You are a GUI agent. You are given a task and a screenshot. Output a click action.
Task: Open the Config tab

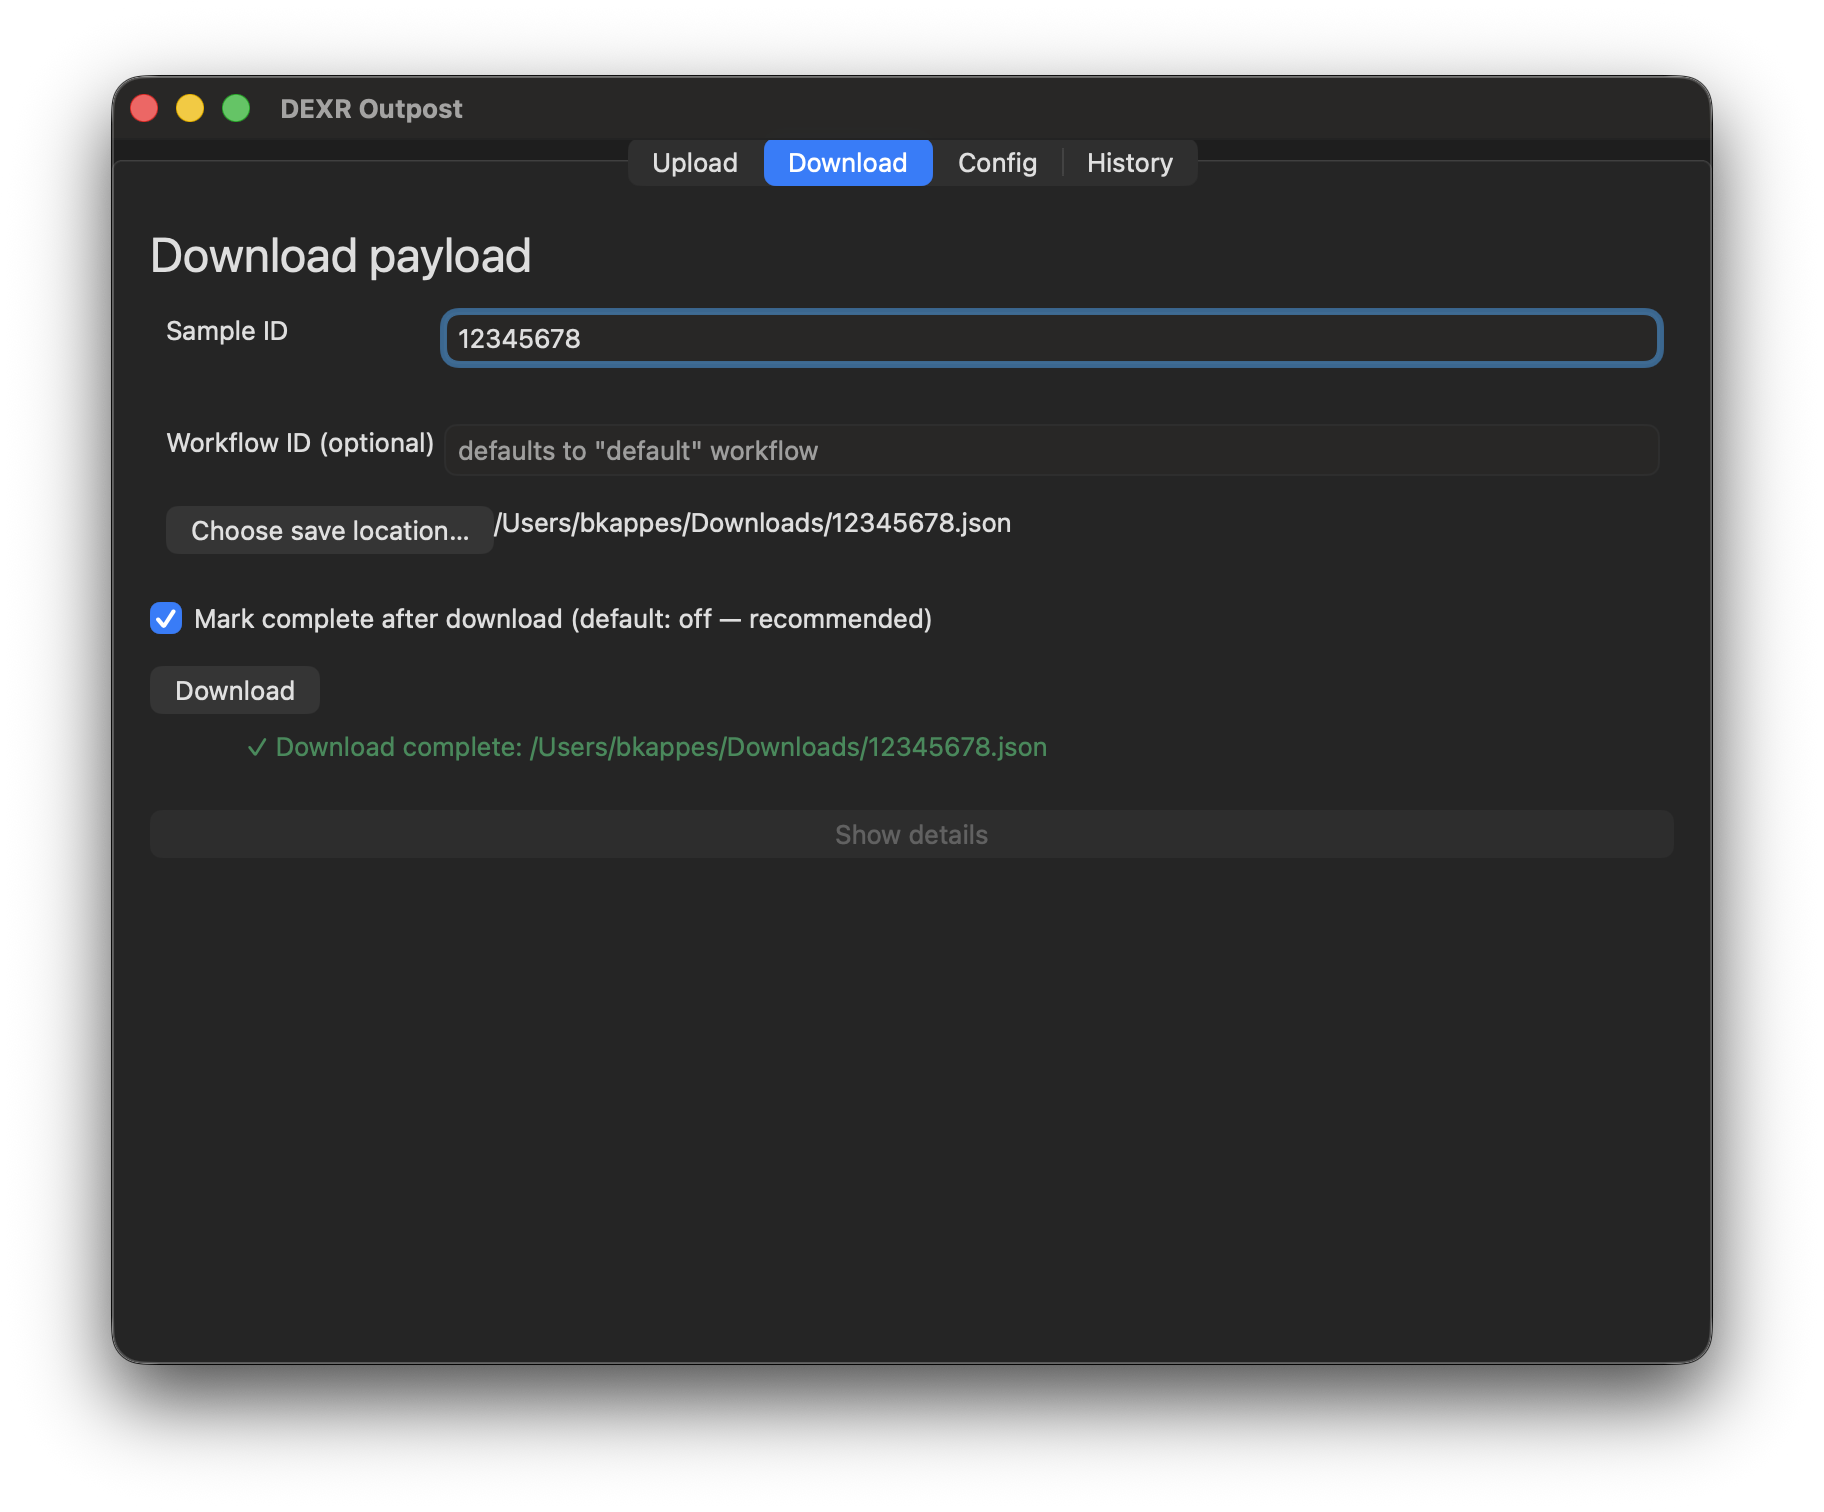(997, 163)
